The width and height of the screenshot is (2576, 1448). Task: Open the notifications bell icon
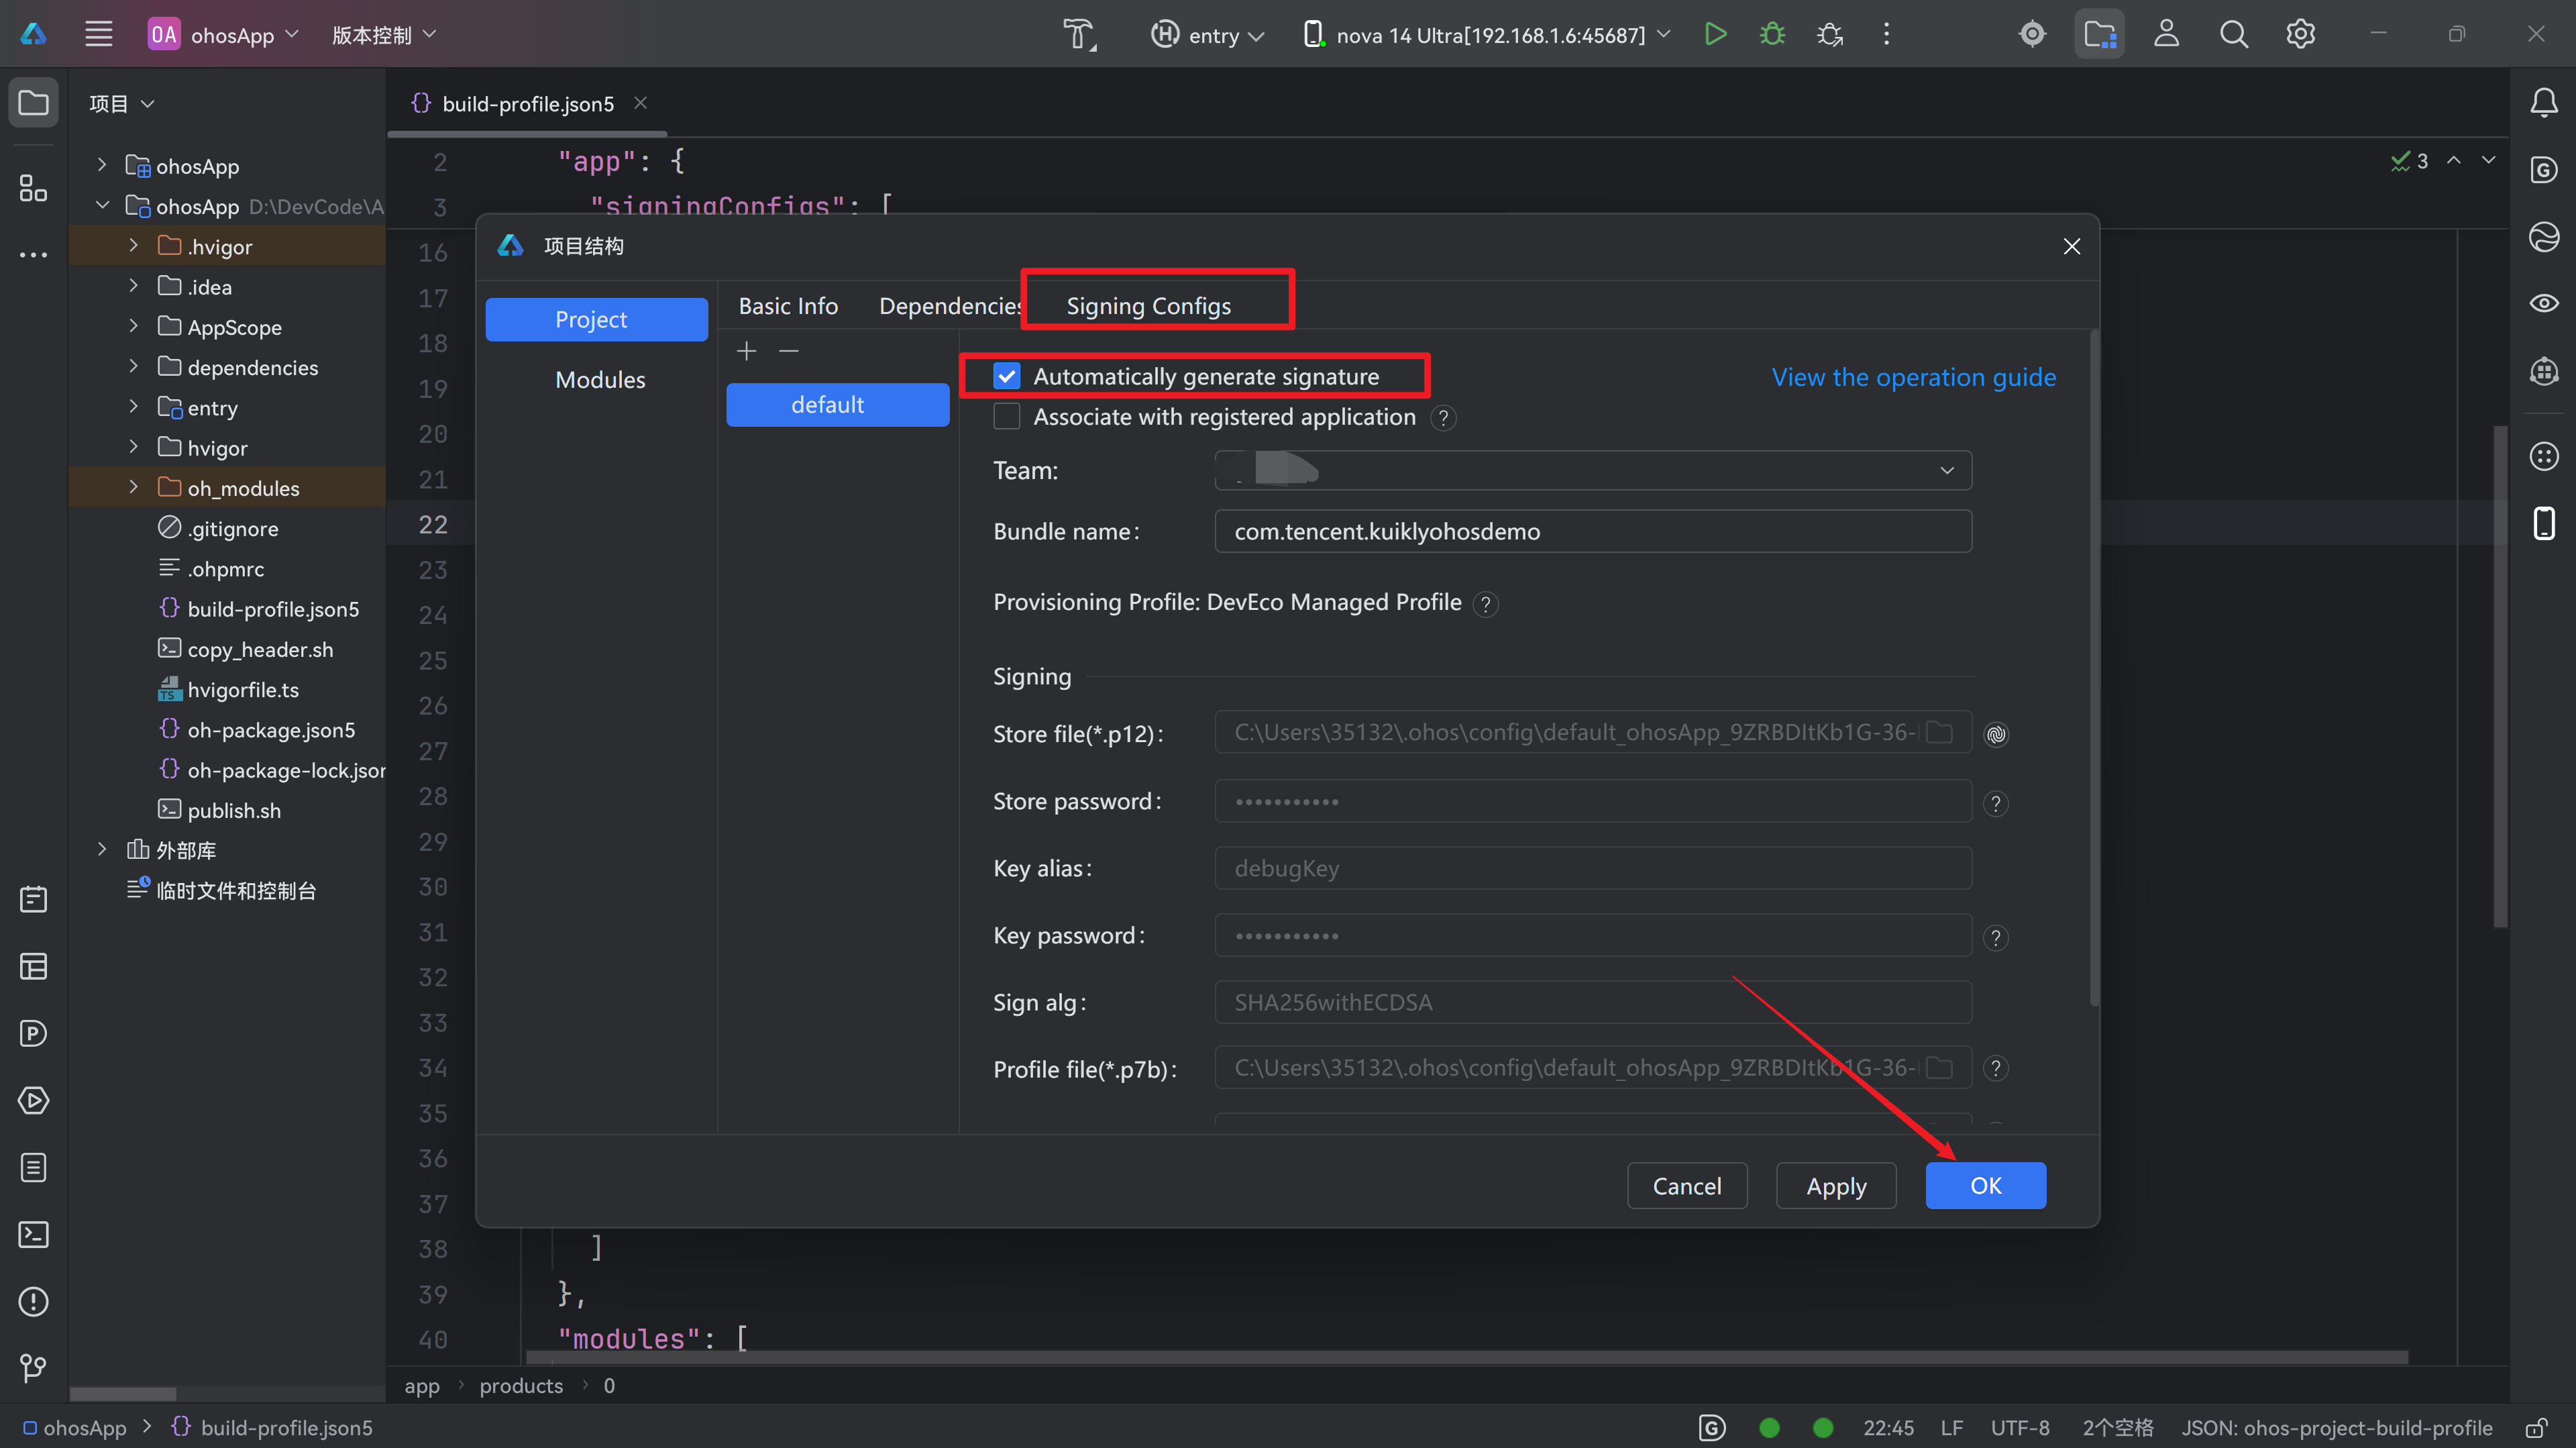click(2543, 102)
